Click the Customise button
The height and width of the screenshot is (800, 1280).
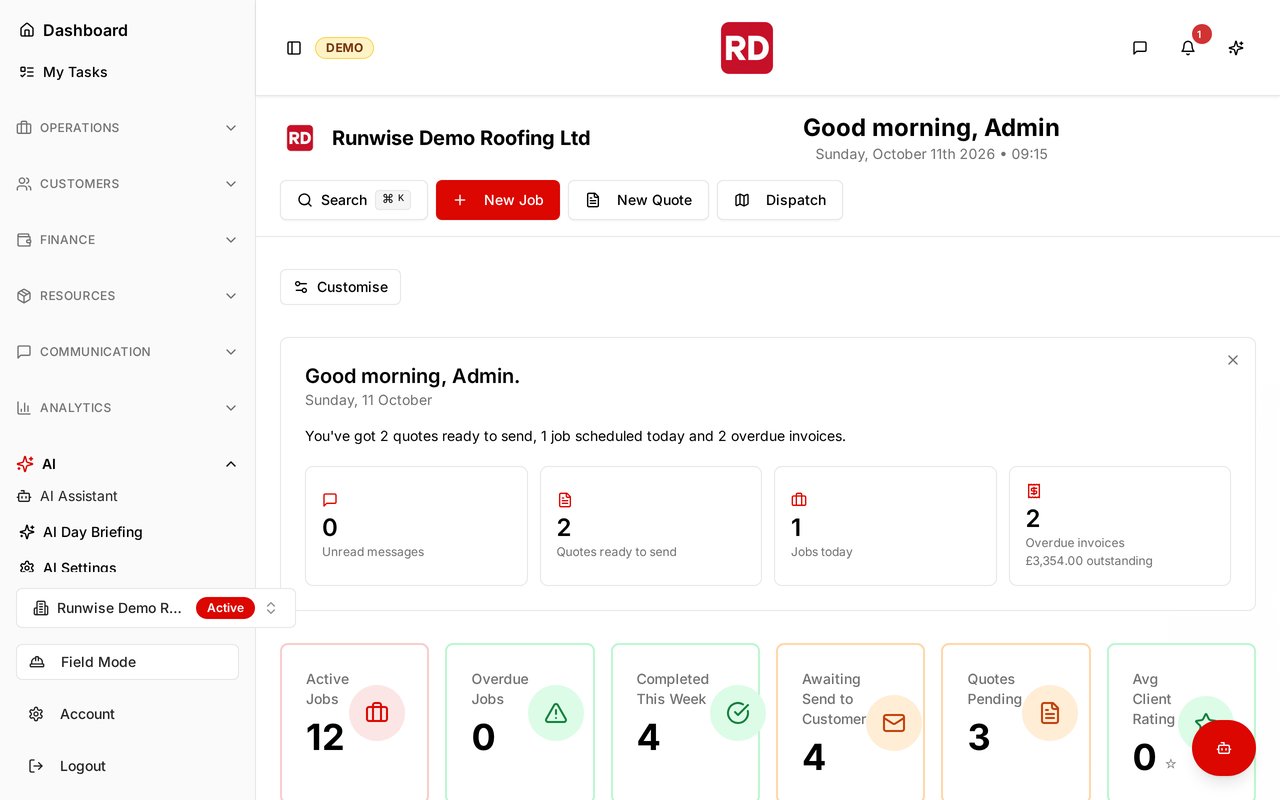[x=340, y=287]
